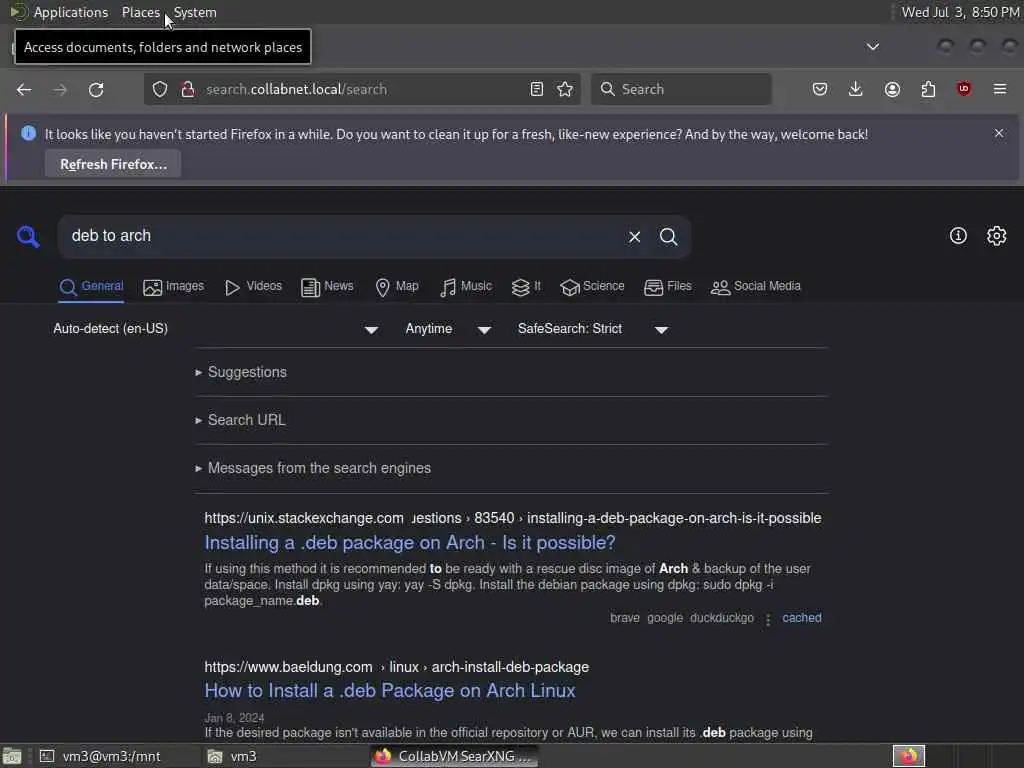Open SearXNG preferences gear icon

click(x=997, y=236)
